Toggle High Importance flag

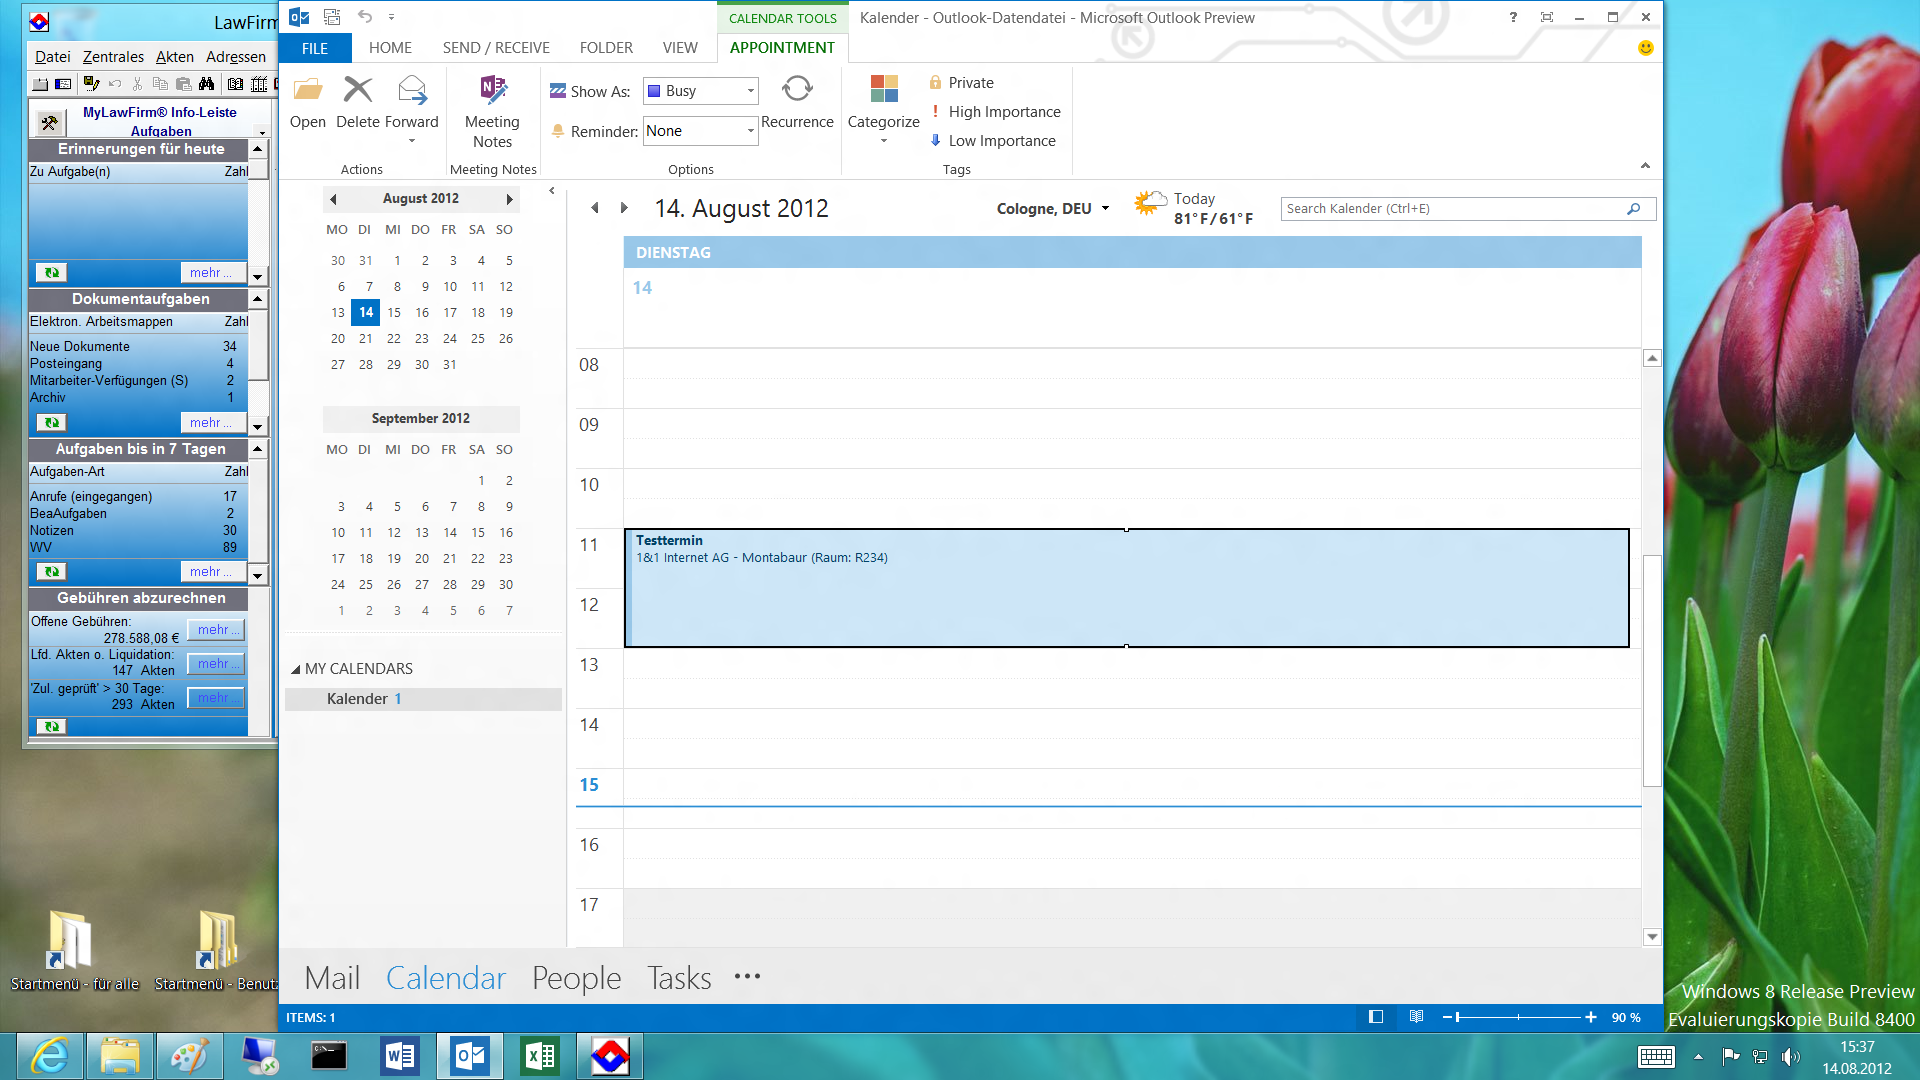click(x=995, y=112)
